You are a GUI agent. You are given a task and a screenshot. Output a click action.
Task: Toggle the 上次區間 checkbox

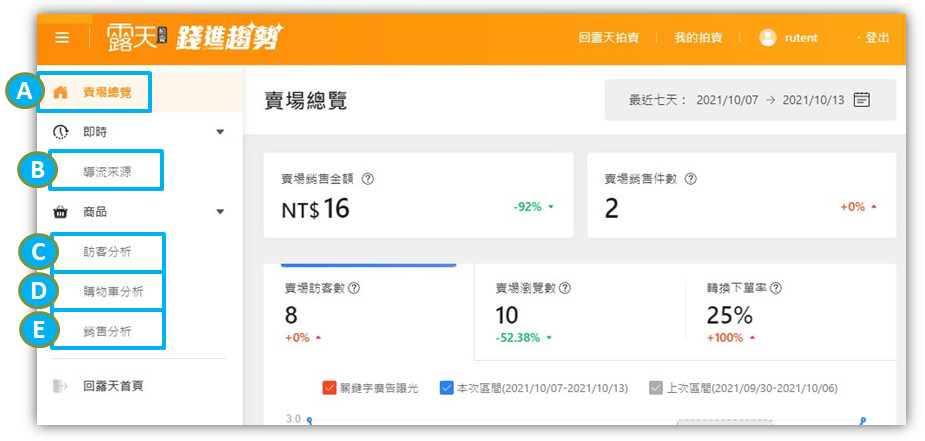pos(656,388)
